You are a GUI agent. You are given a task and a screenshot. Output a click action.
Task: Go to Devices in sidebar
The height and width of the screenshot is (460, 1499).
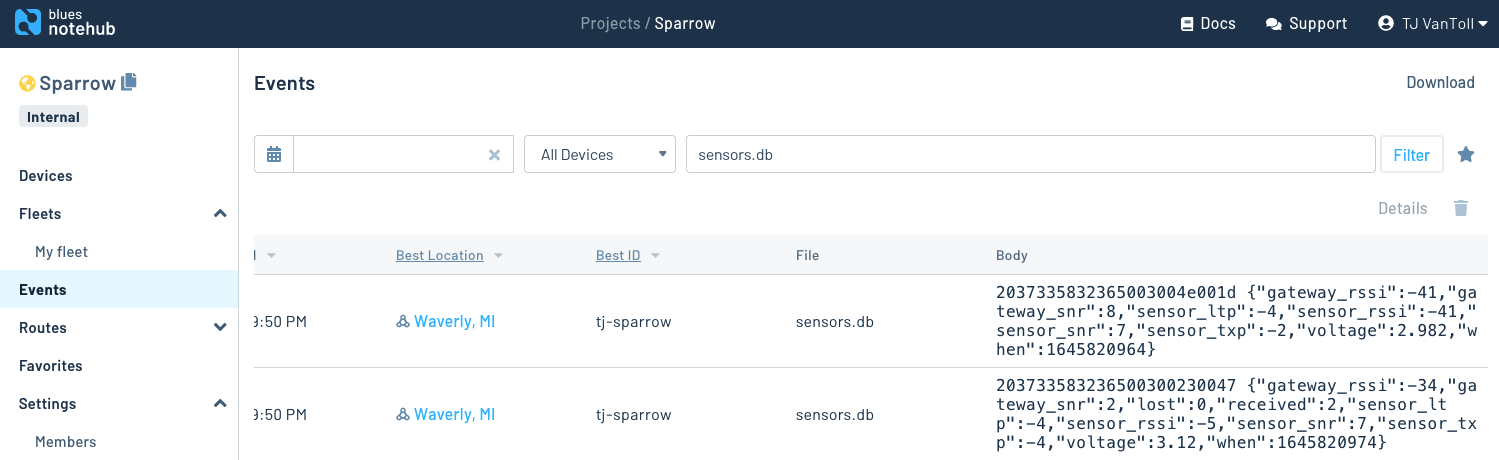(46, 176)
